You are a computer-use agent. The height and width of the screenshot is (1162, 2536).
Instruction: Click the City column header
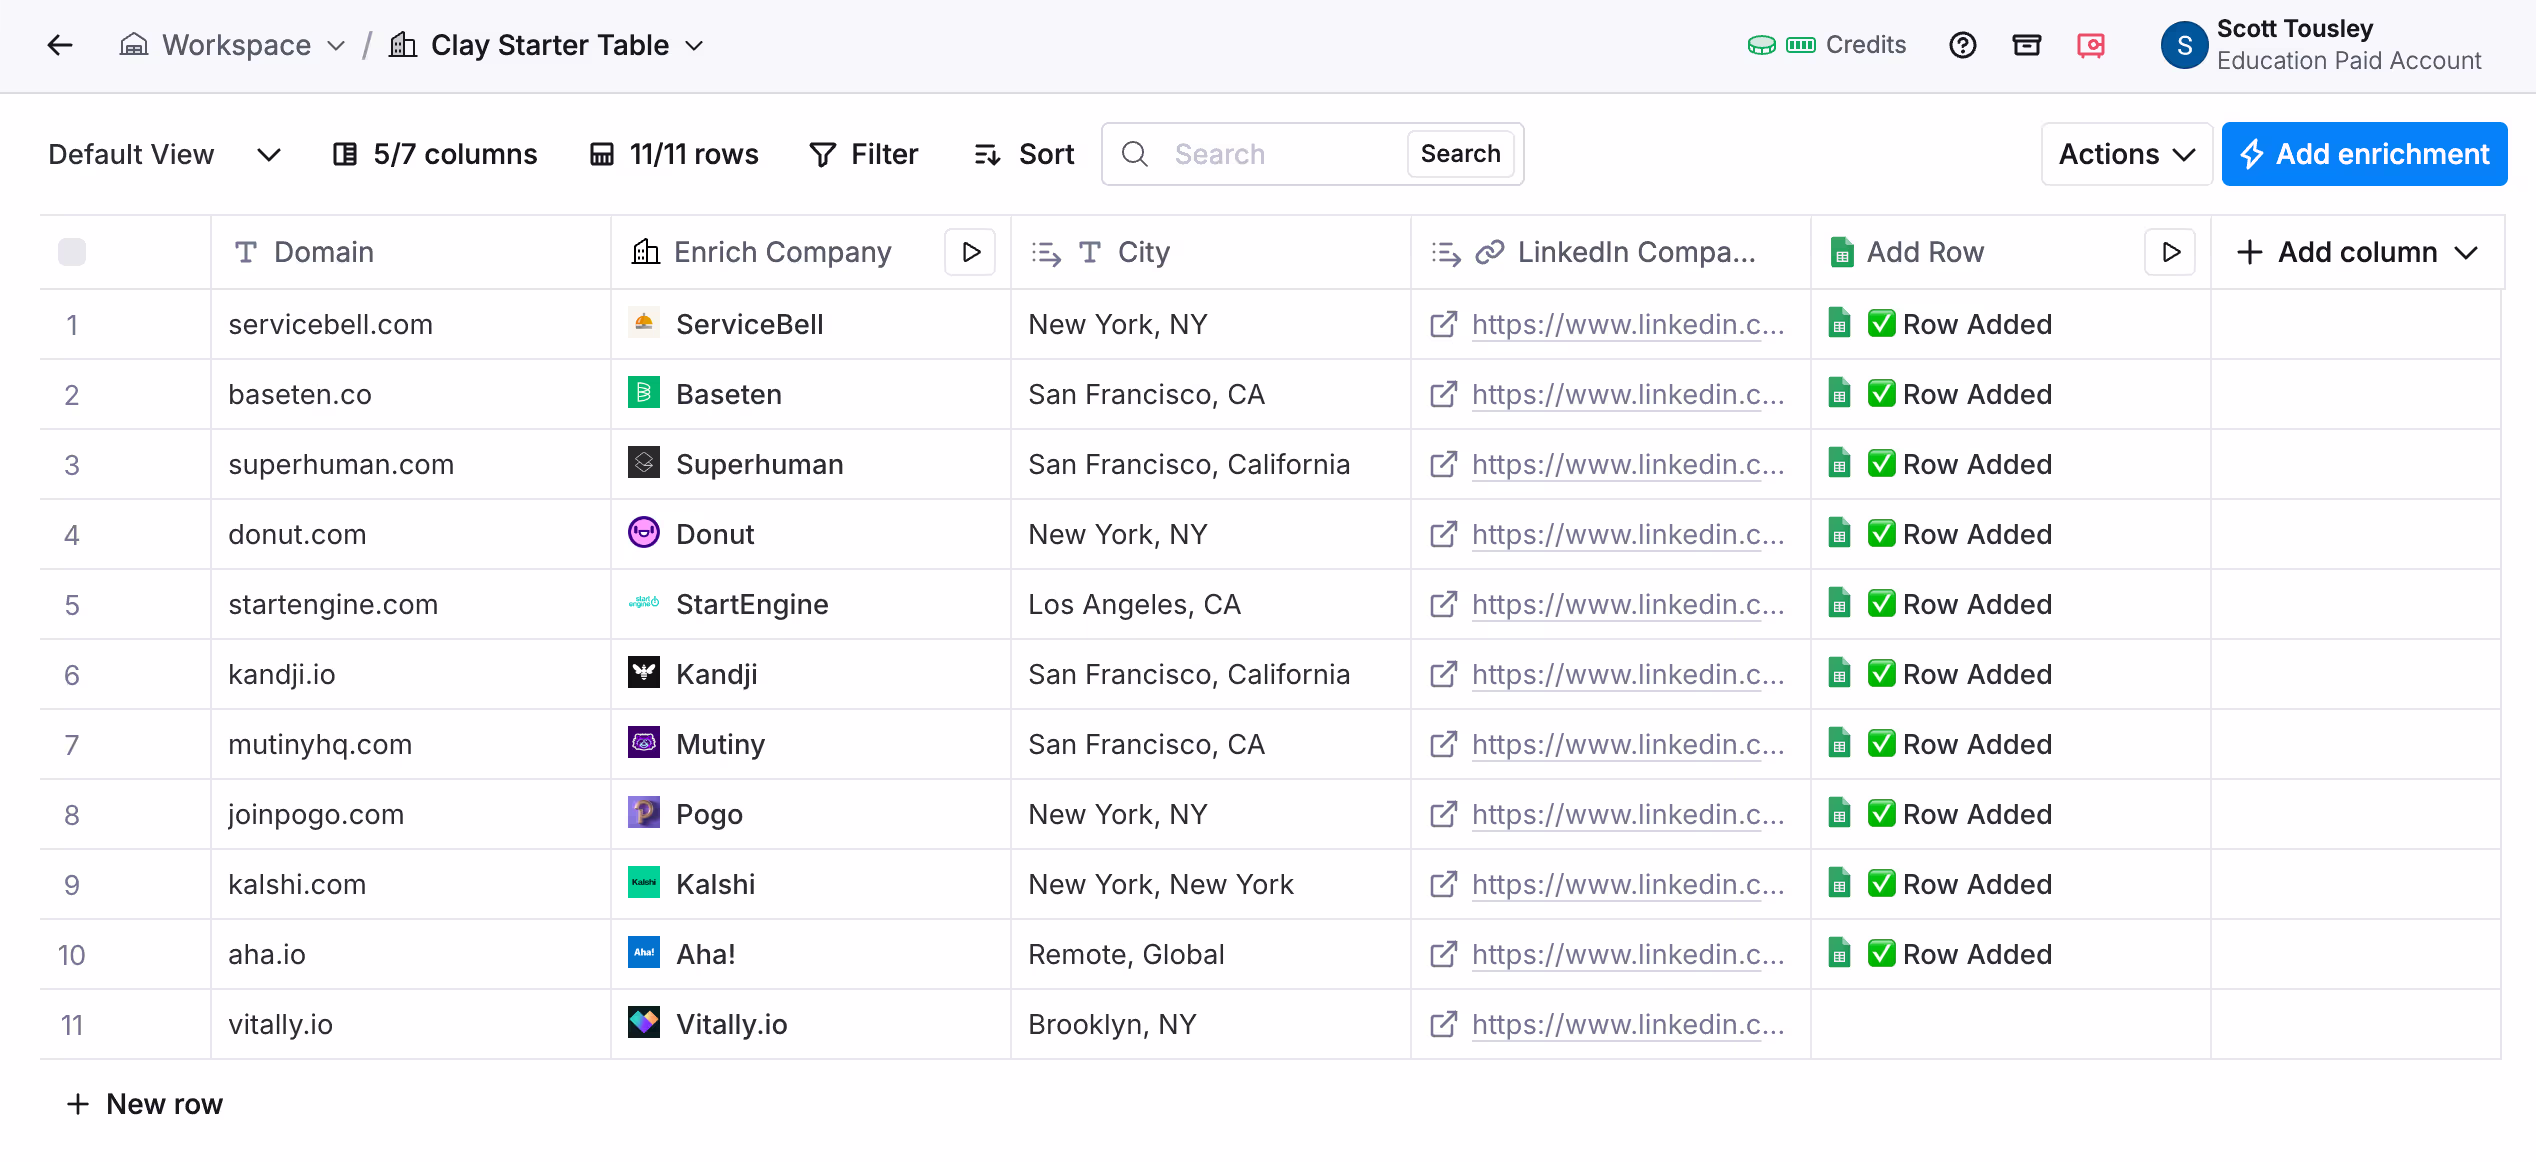coord(1210,252)
